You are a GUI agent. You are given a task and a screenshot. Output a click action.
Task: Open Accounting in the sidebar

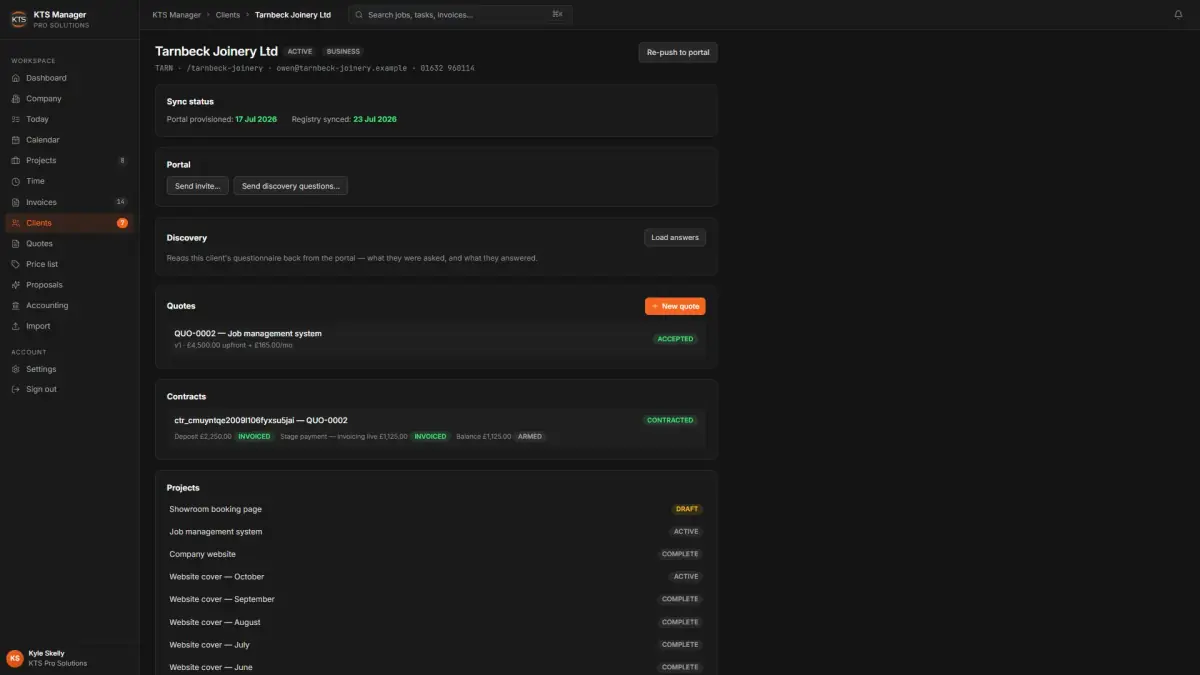(x=69, y=306)
